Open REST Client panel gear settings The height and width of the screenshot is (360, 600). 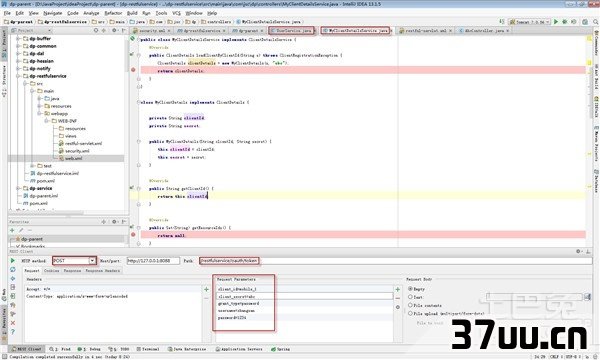(x=579, y=251)
